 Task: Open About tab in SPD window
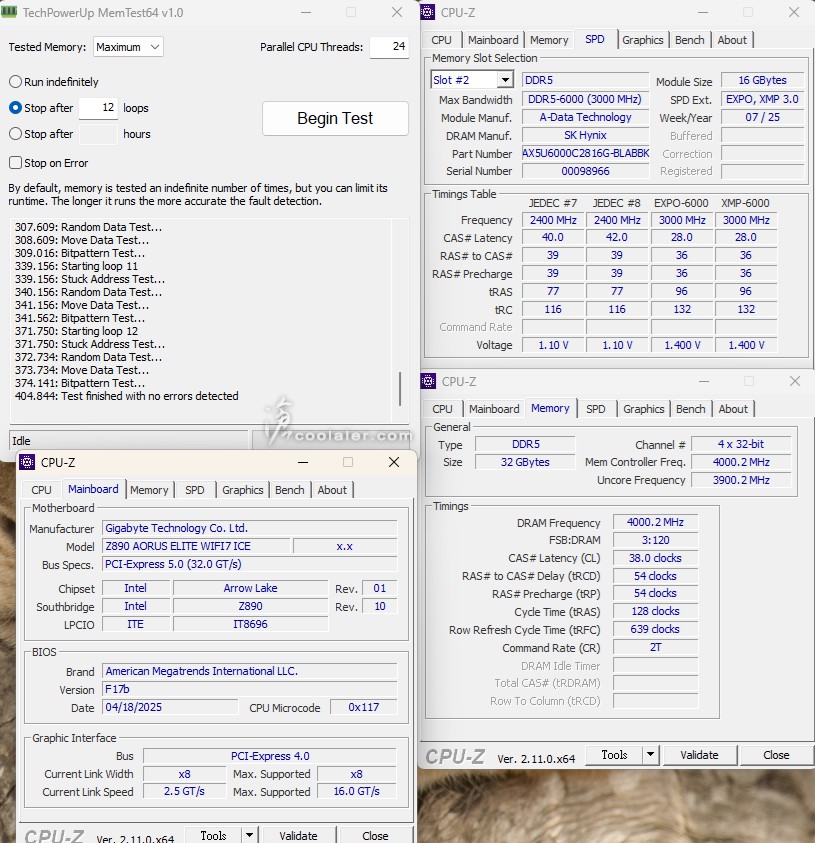(732, 40)
